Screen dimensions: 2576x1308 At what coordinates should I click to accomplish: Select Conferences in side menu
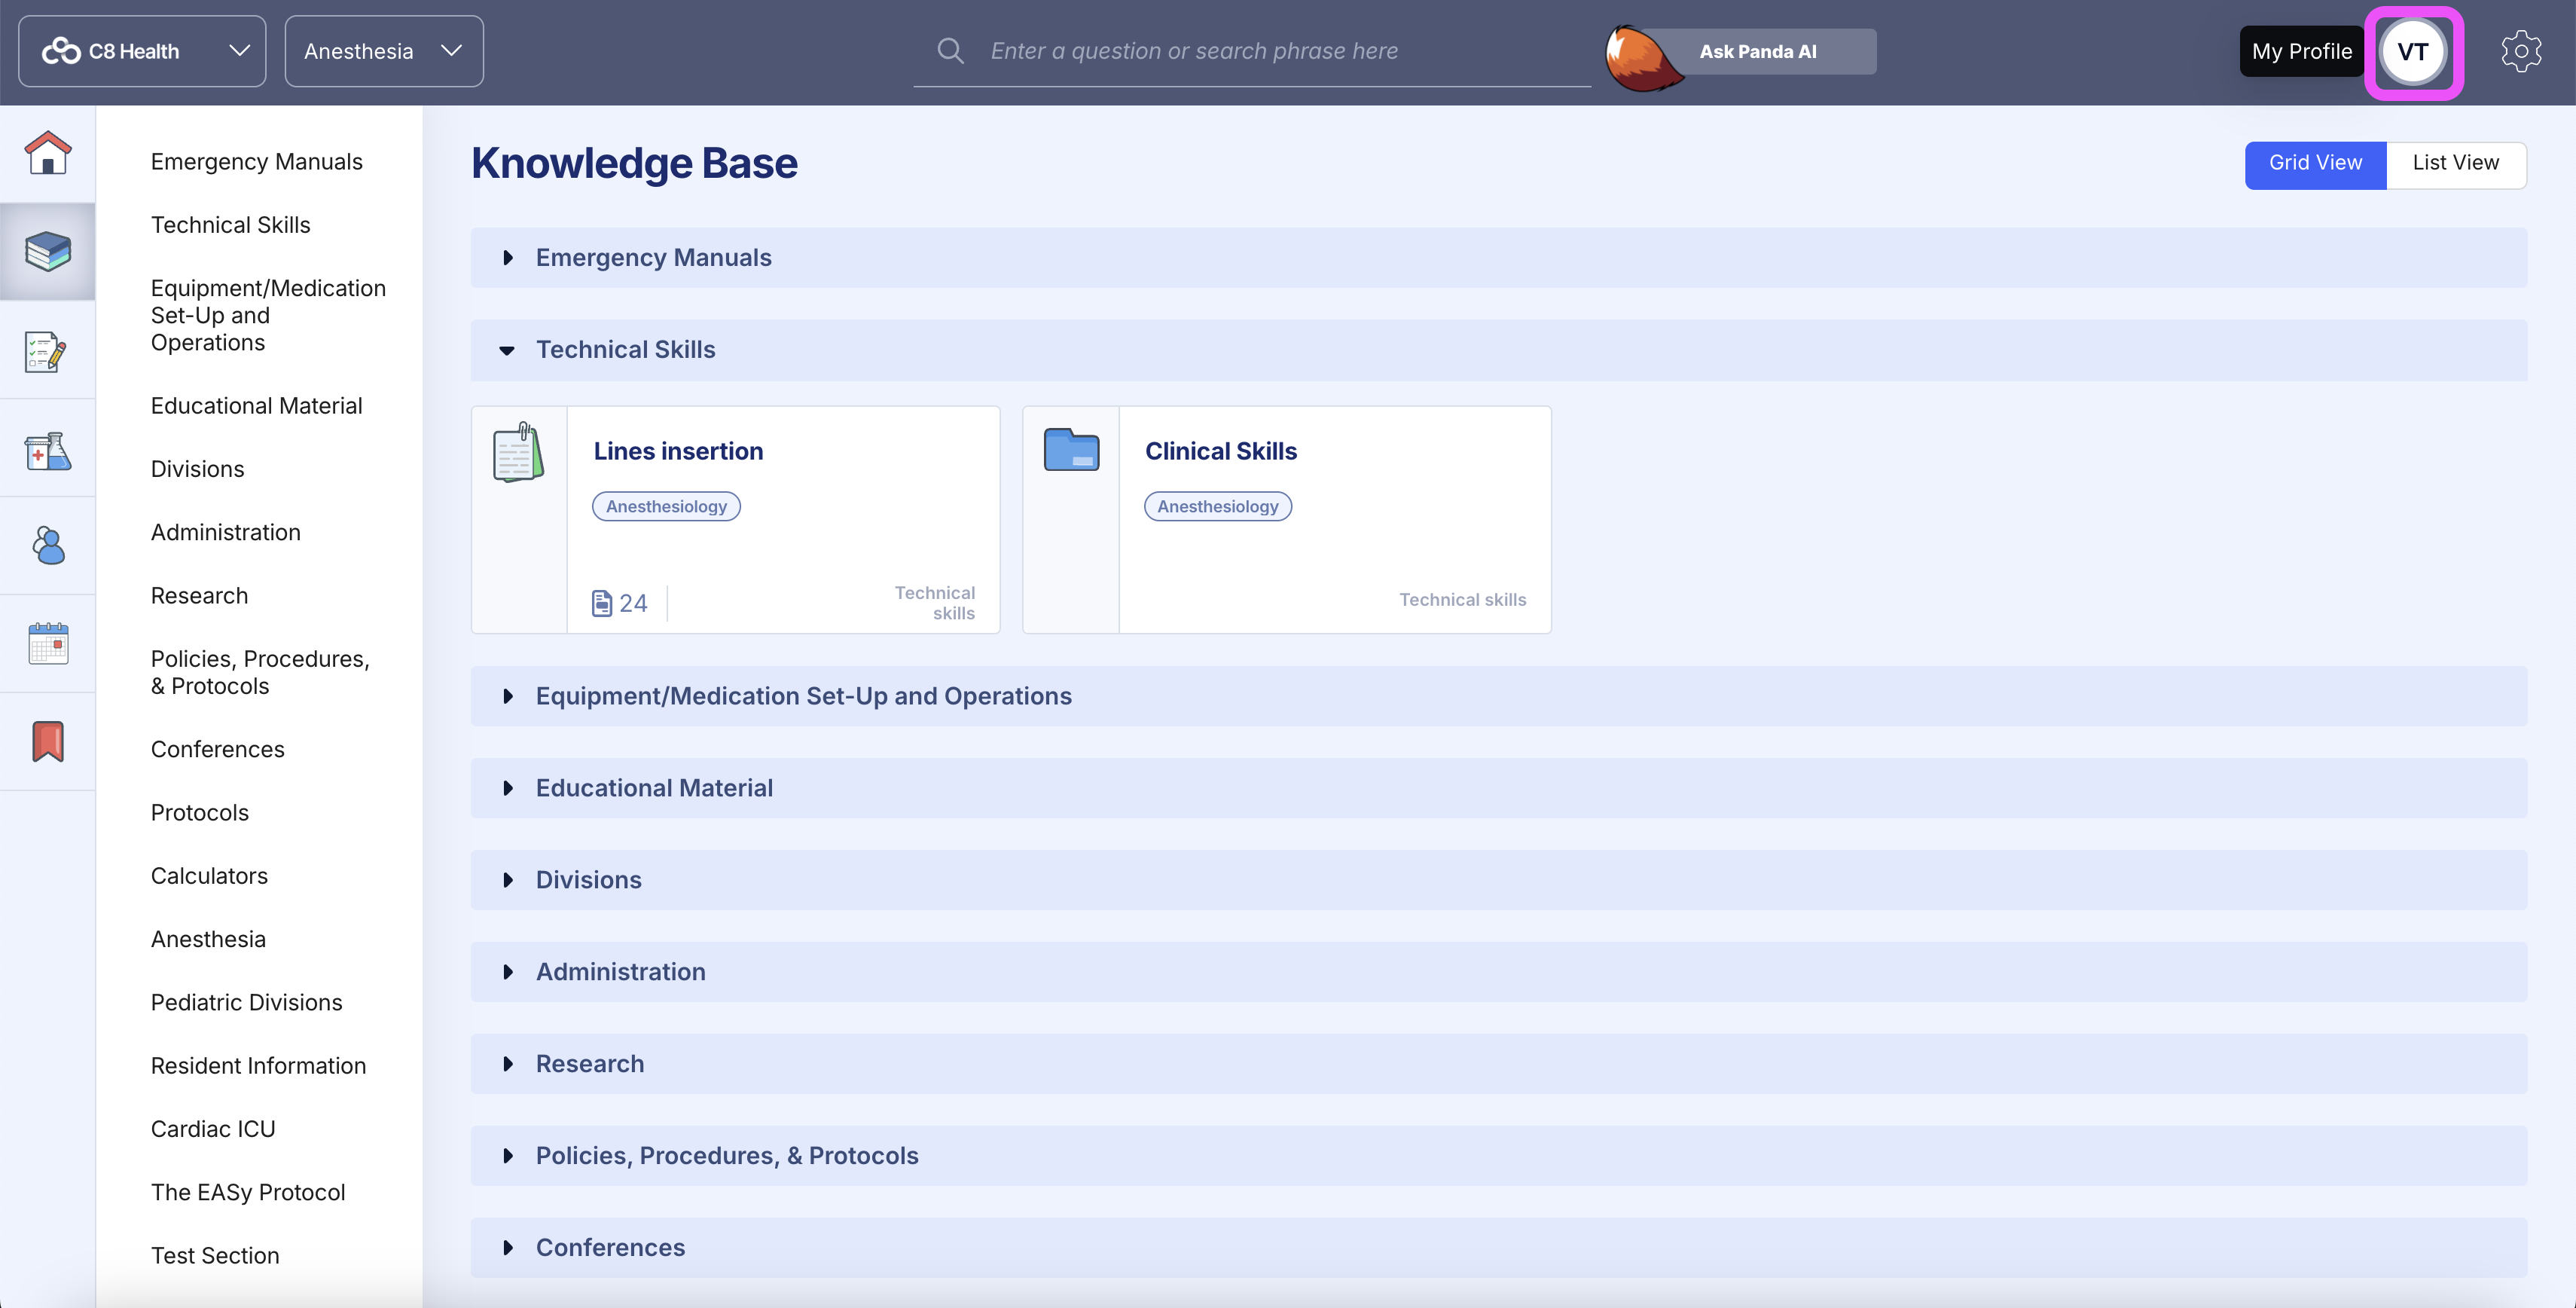218,749
